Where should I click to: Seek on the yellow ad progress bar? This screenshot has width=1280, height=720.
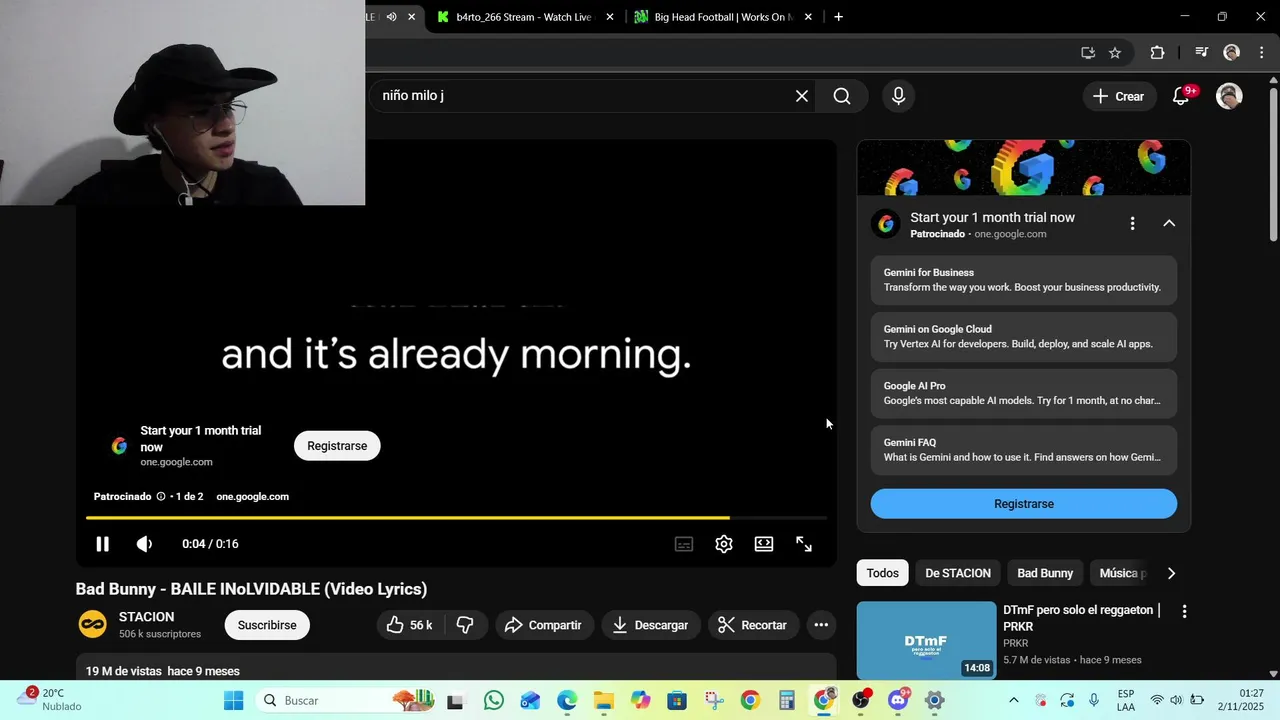click(456, 518)
